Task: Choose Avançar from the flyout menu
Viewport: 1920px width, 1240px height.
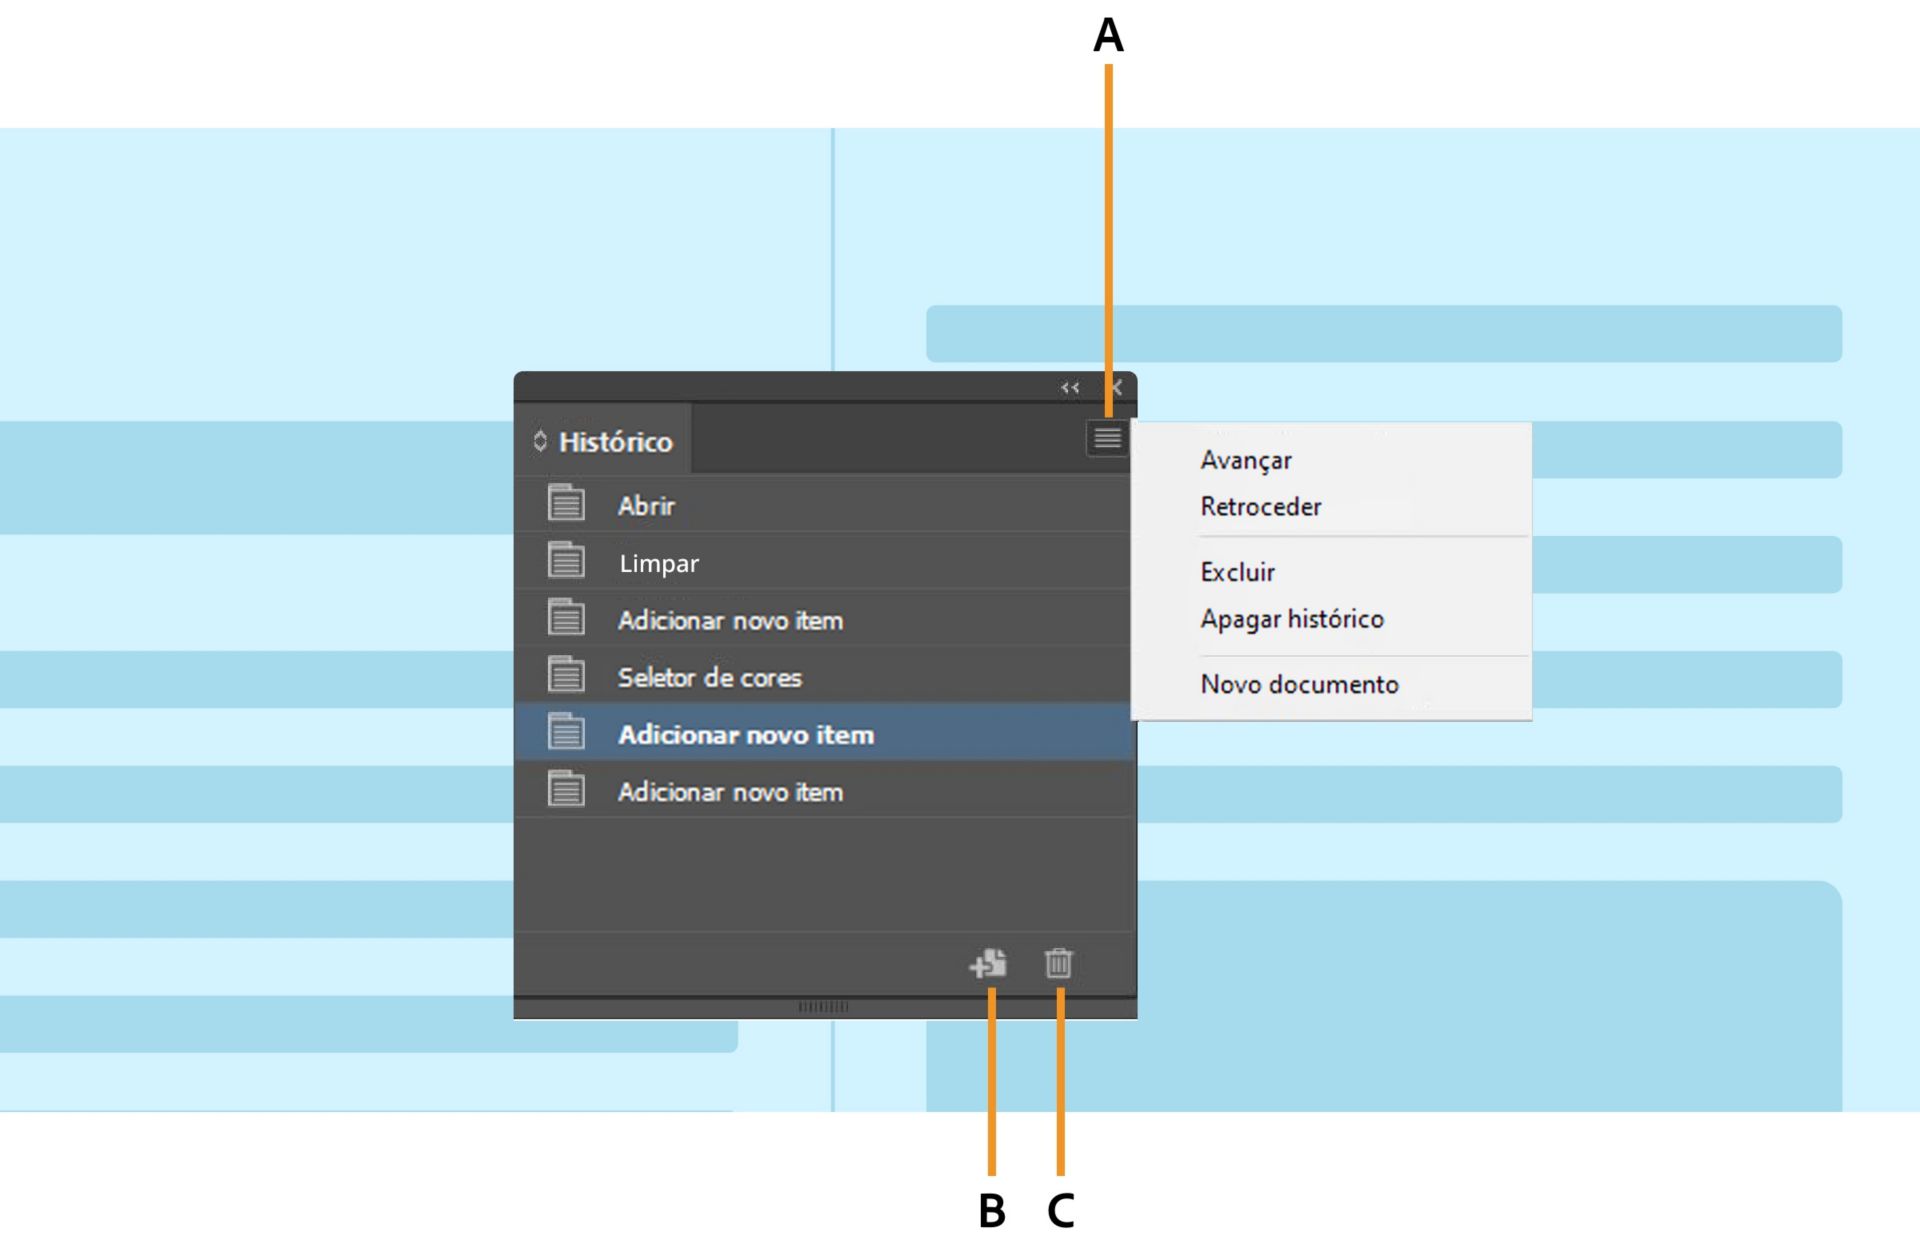Action: (1245, 460)
